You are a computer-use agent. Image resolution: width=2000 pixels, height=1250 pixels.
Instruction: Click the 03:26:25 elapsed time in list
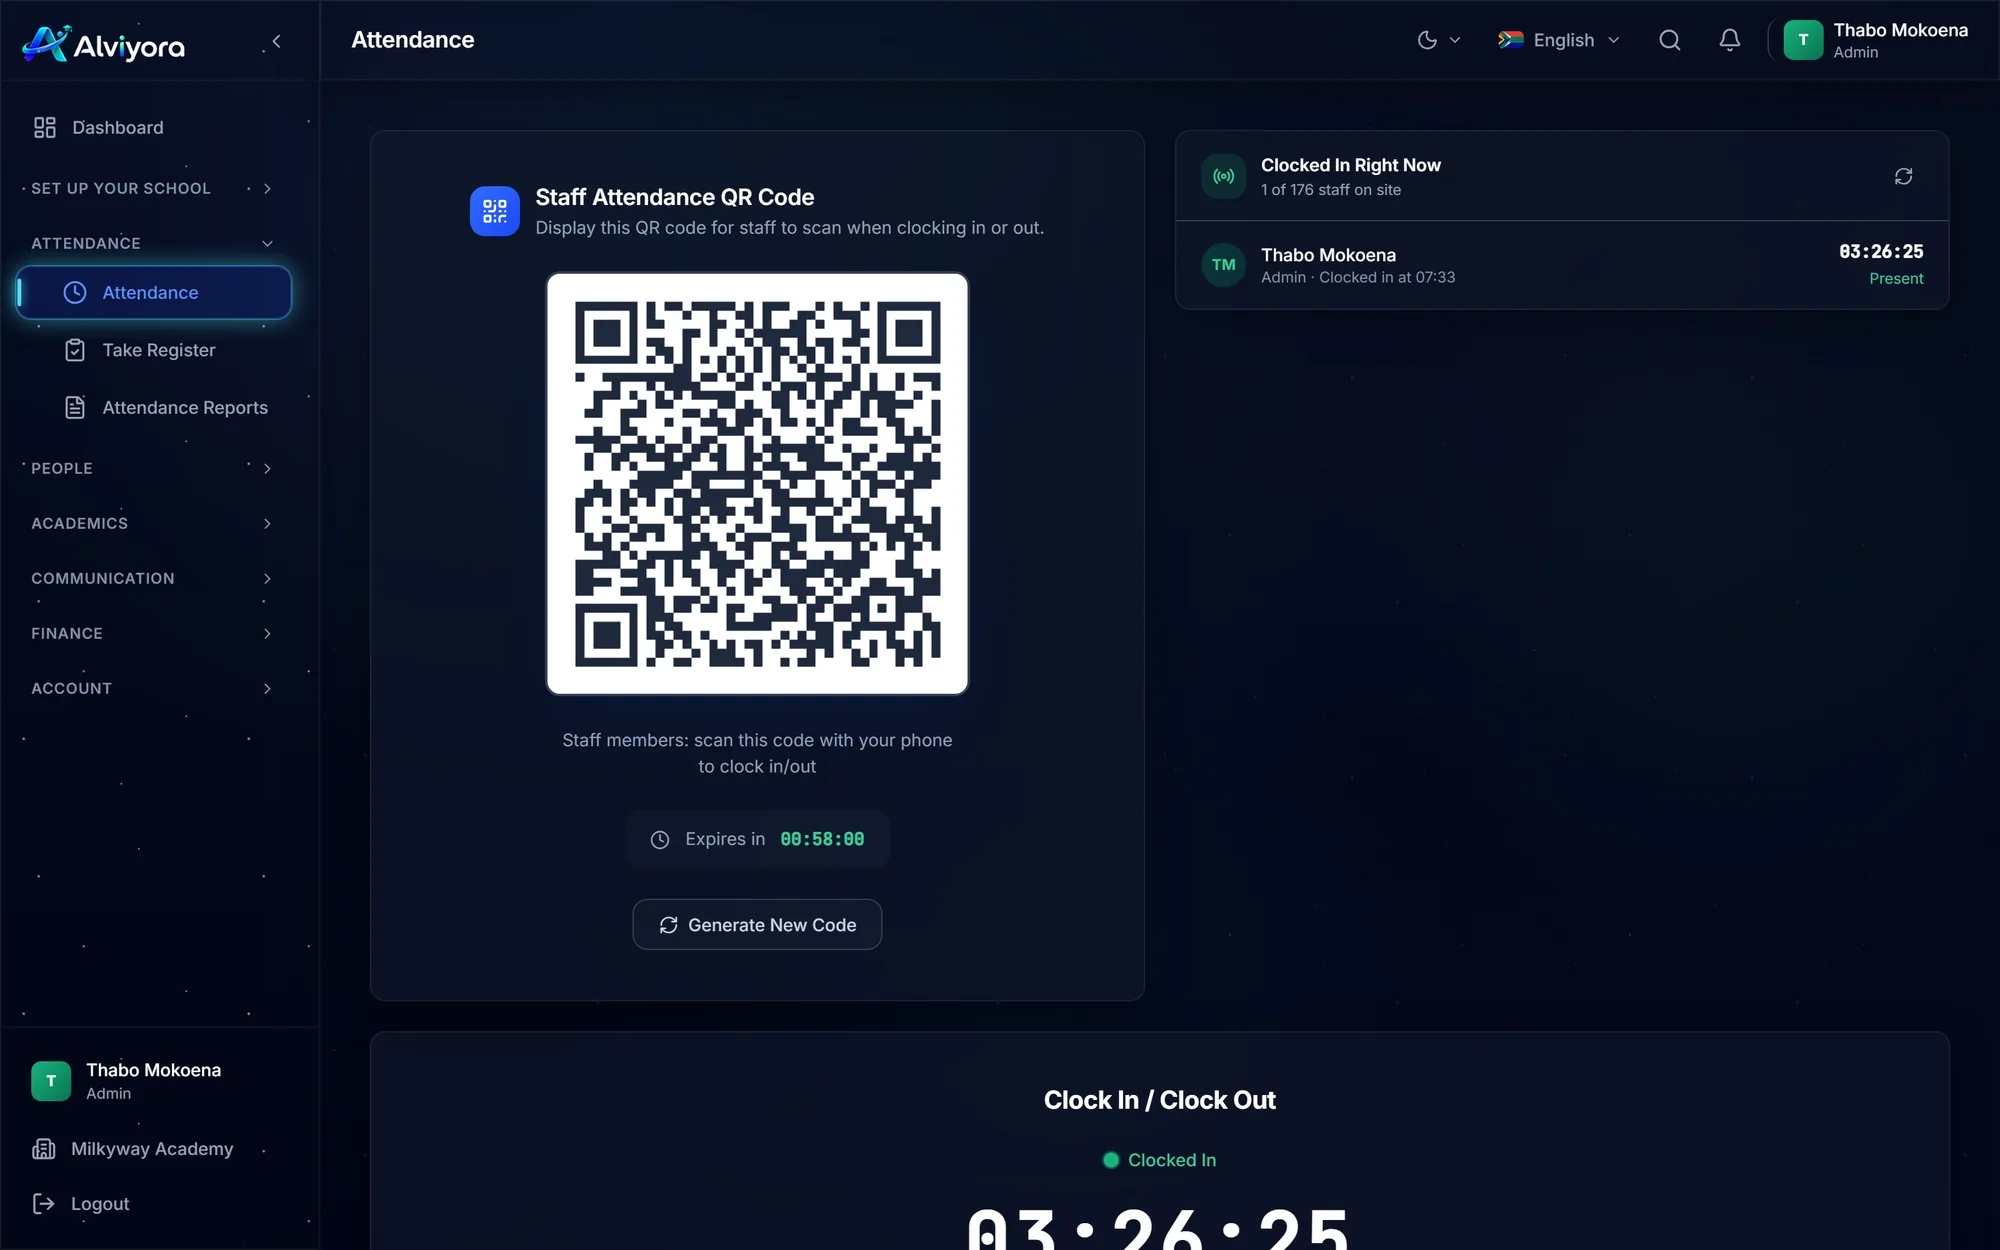coord(1881,252)
